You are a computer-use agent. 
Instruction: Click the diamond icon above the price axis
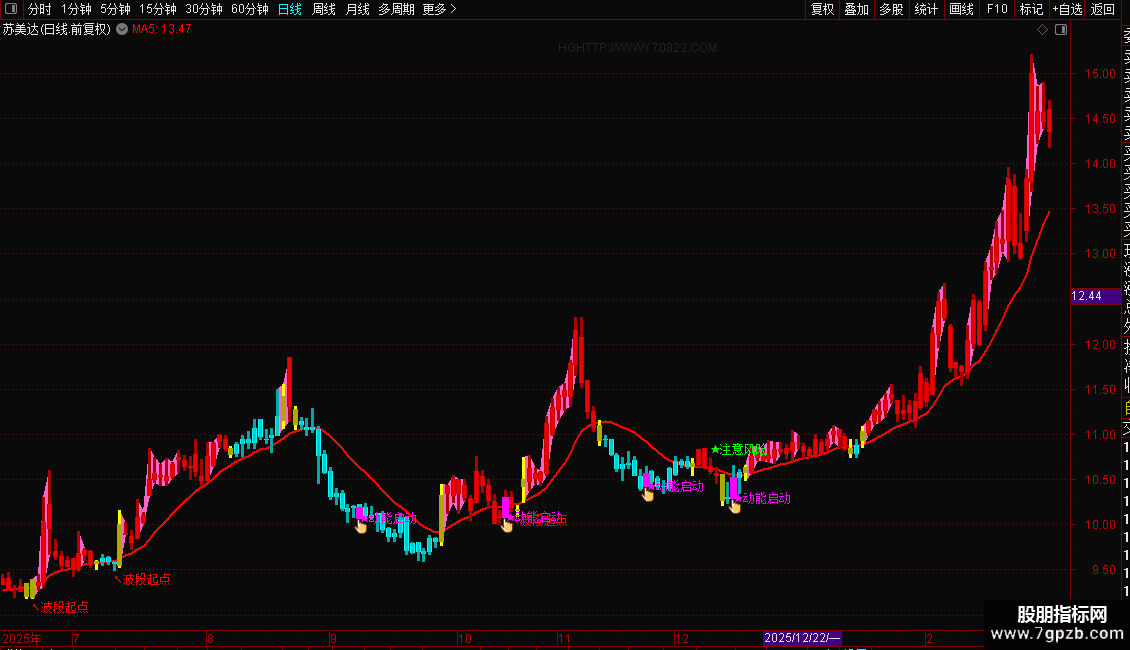(1042, 29)
